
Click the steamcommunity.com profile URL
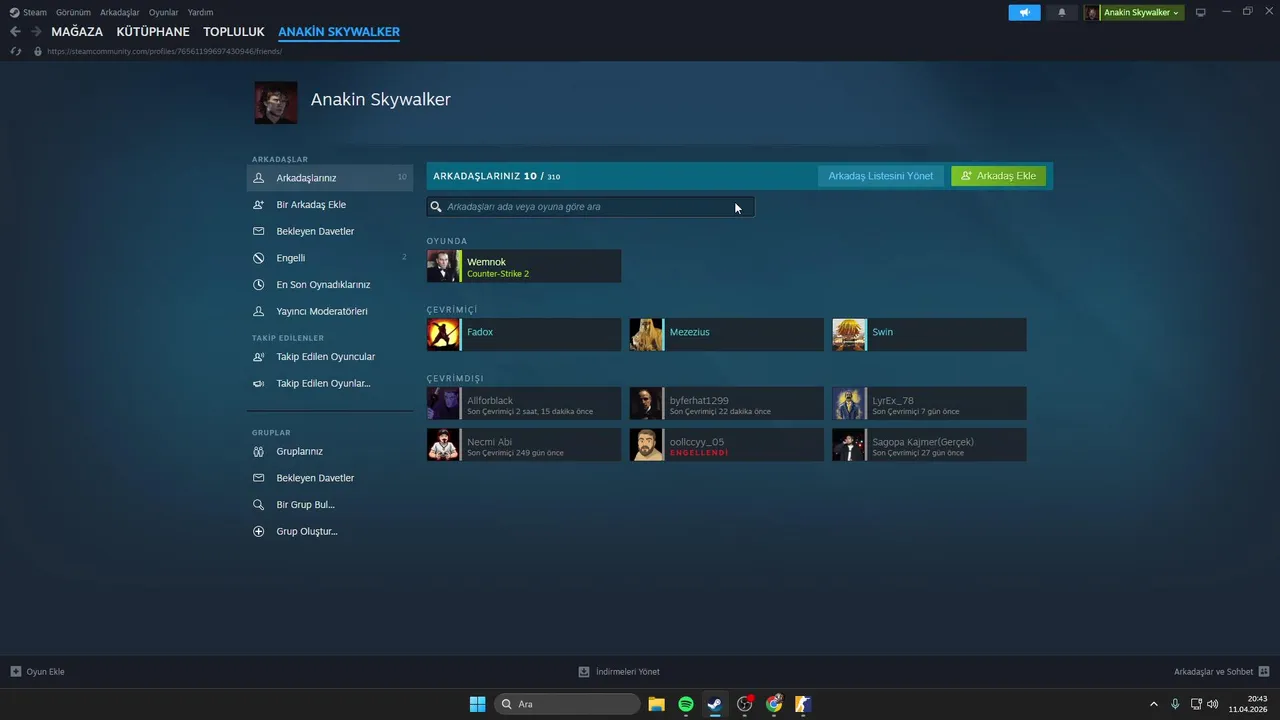tap(165, 51)
